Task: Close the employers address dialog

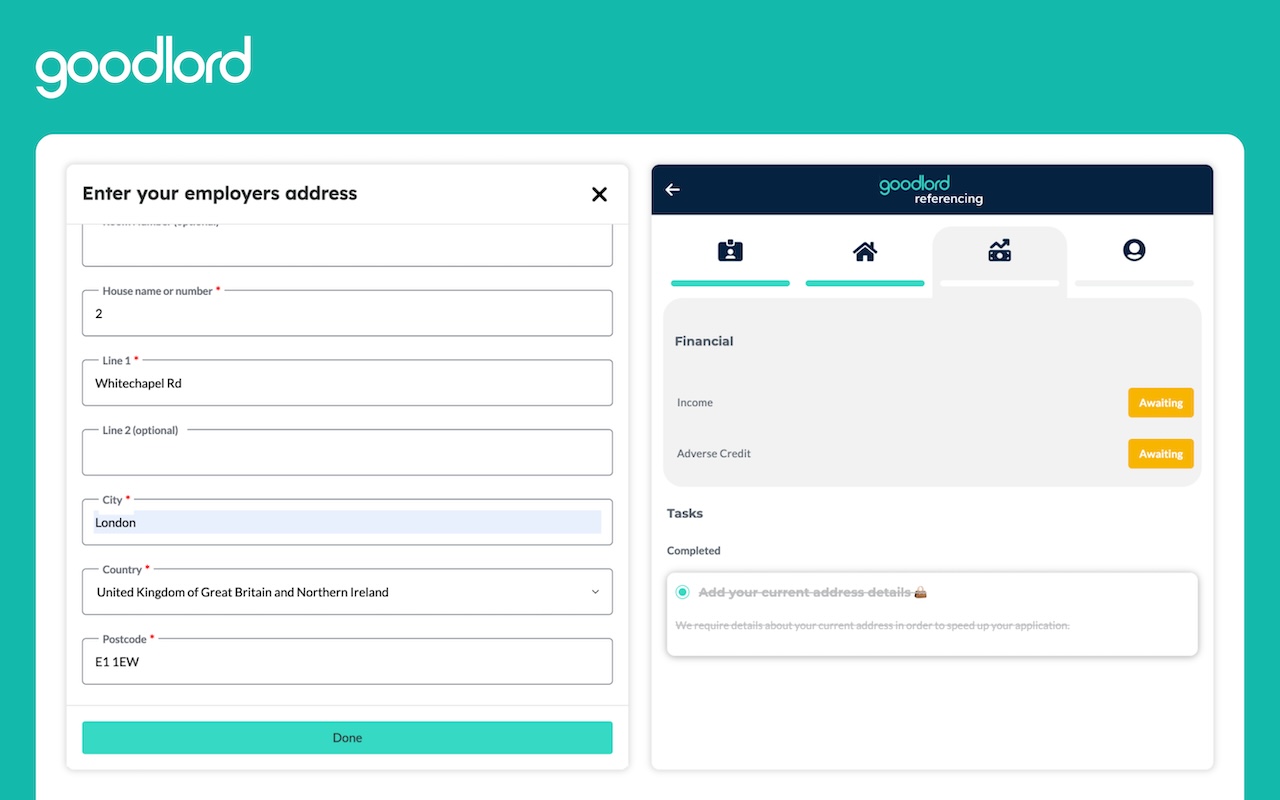Action: (599, 194)
